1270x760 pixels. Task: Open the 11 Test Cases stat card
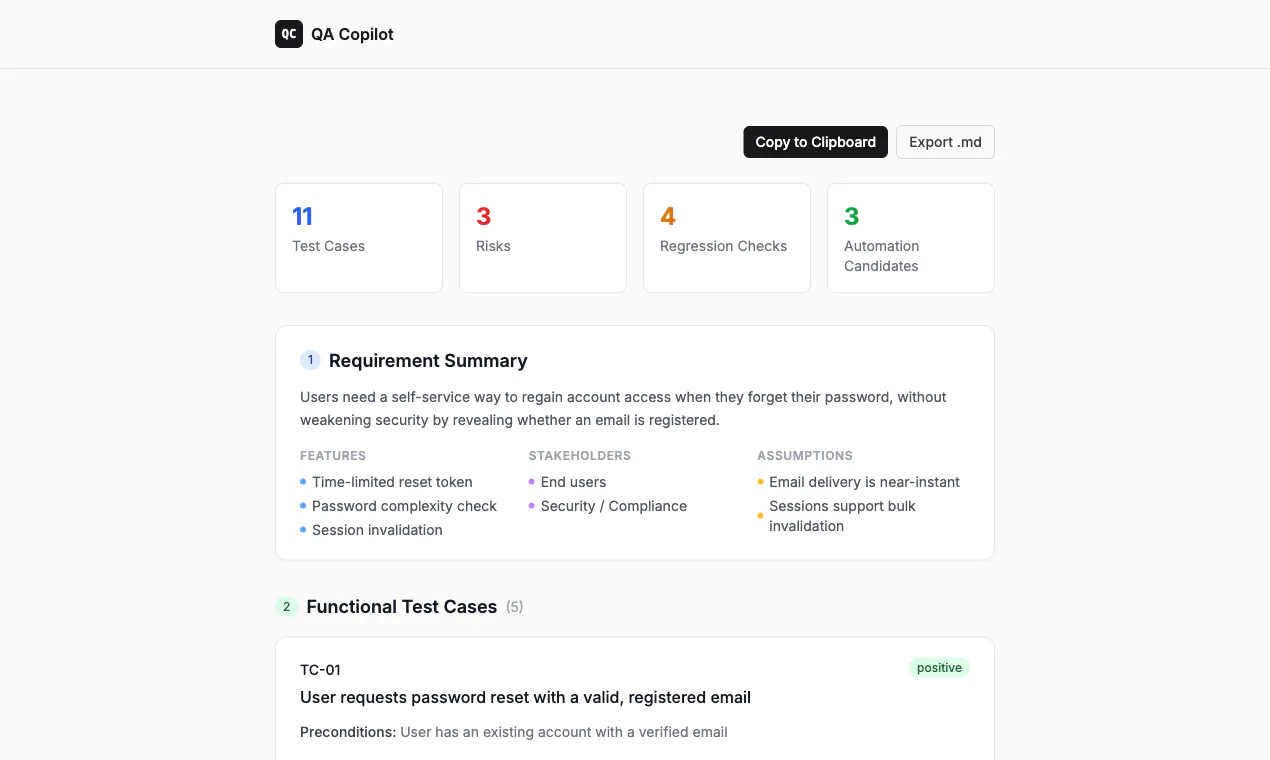[359, 238]
